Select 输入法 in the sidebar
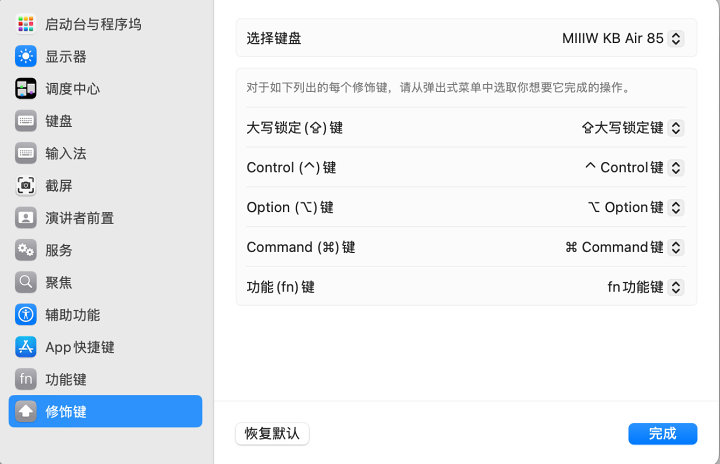Image resolution: width=720 pixels, height=464 pixels. [66, 153]
